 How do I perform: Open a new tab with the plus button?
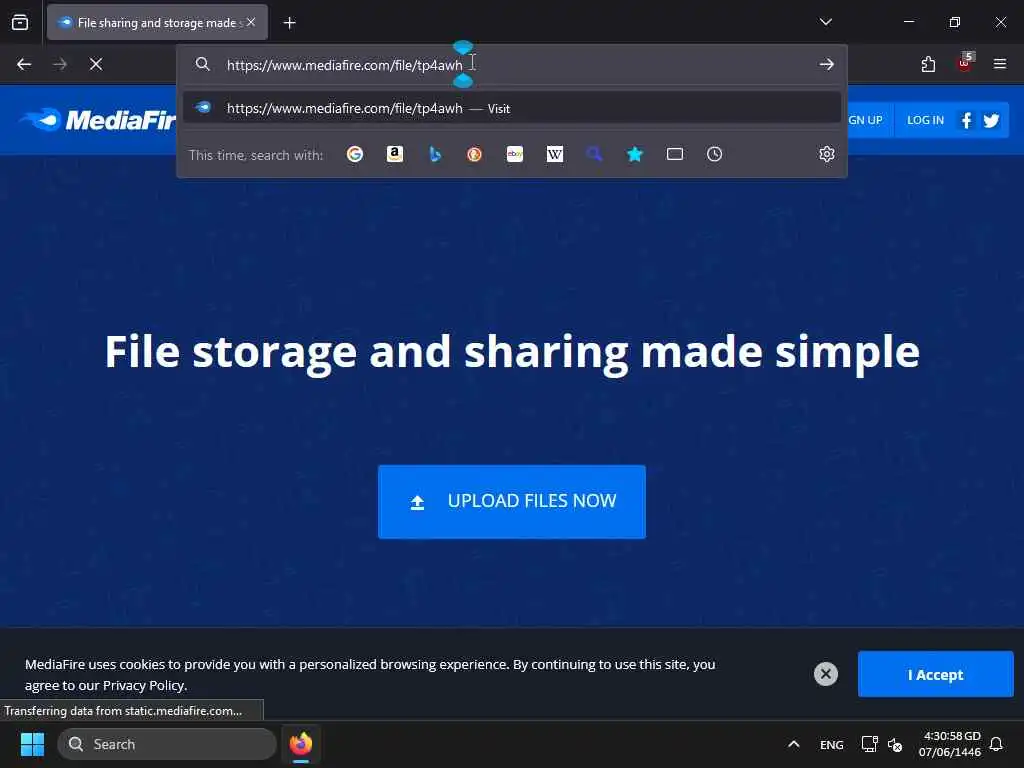289,23
